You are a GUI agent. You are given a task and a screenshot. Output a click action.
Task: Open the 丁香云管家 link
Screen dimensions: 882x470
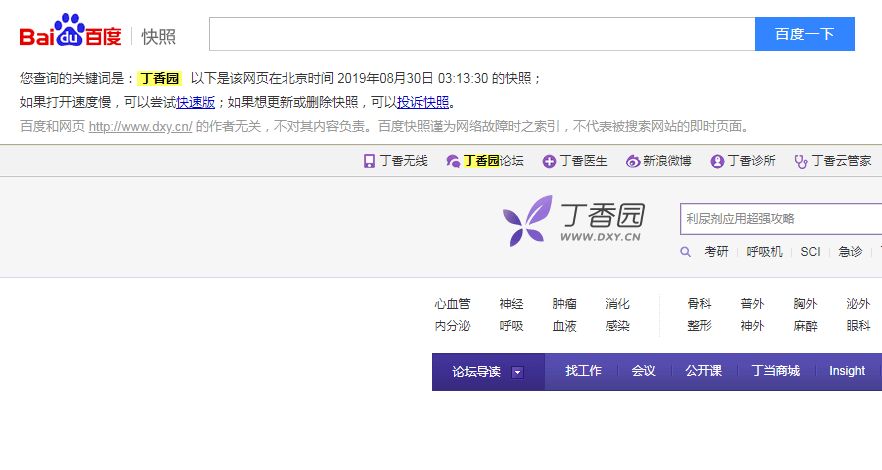(x=842, y=161)
